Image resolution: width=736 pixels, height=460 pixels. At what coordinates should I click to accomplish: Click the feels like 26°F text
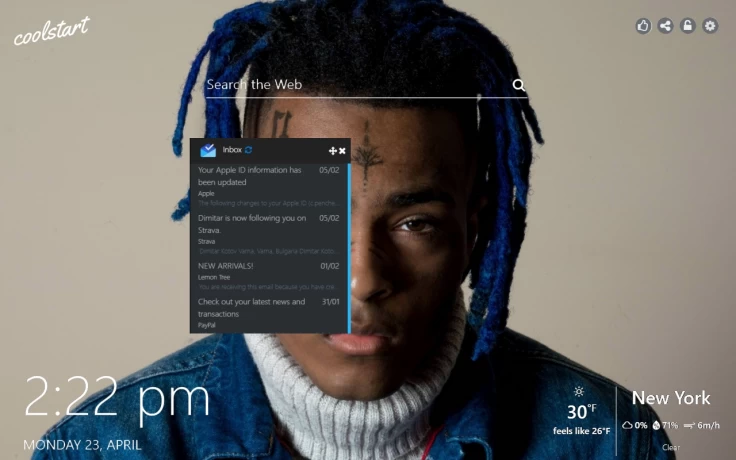pyautogui.click(x=581, y=431)
